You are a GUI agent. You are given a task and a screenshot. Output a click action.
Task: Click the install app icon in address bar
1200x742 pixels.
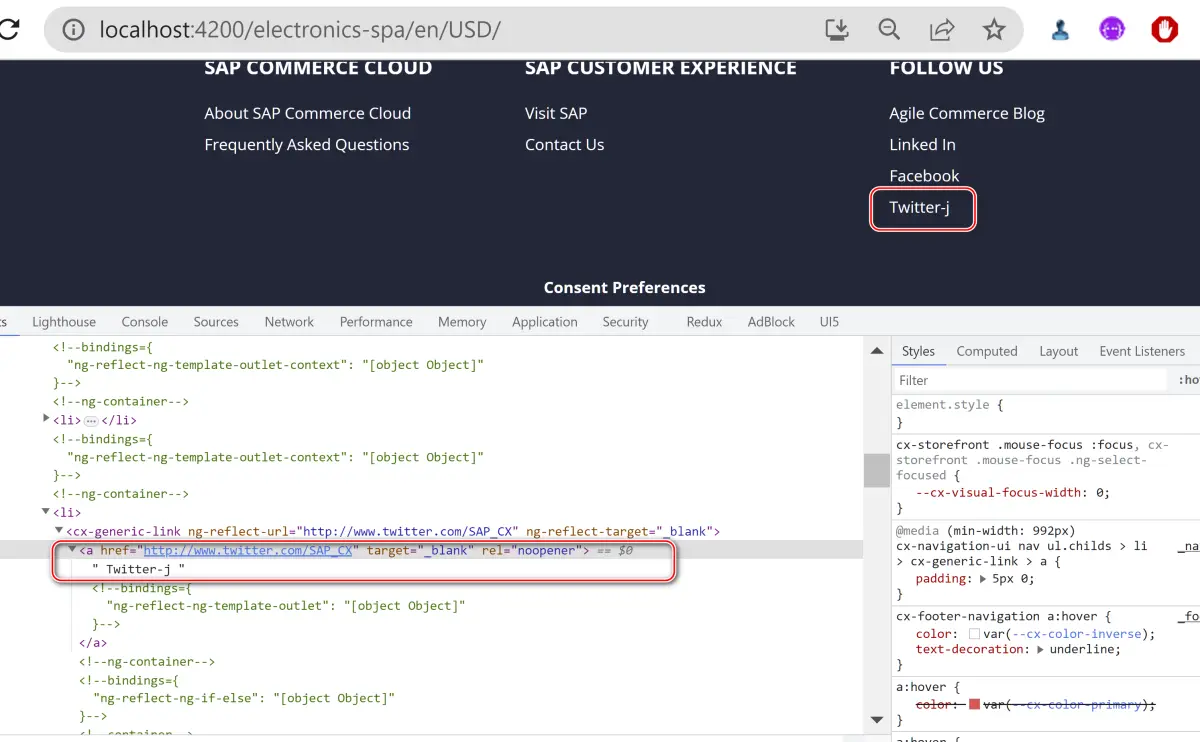coord(837,30)
